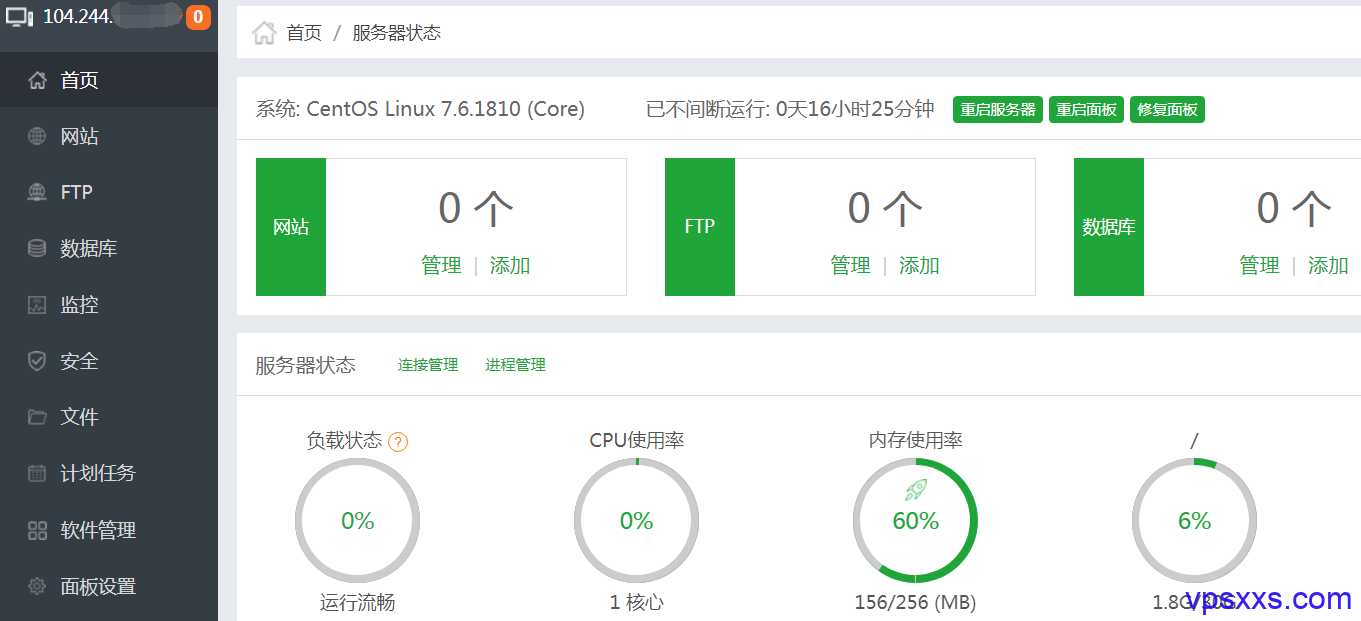Click the grid icon beside 软件管理
This screenshot has height=621, width=1361.
point(37,530)
